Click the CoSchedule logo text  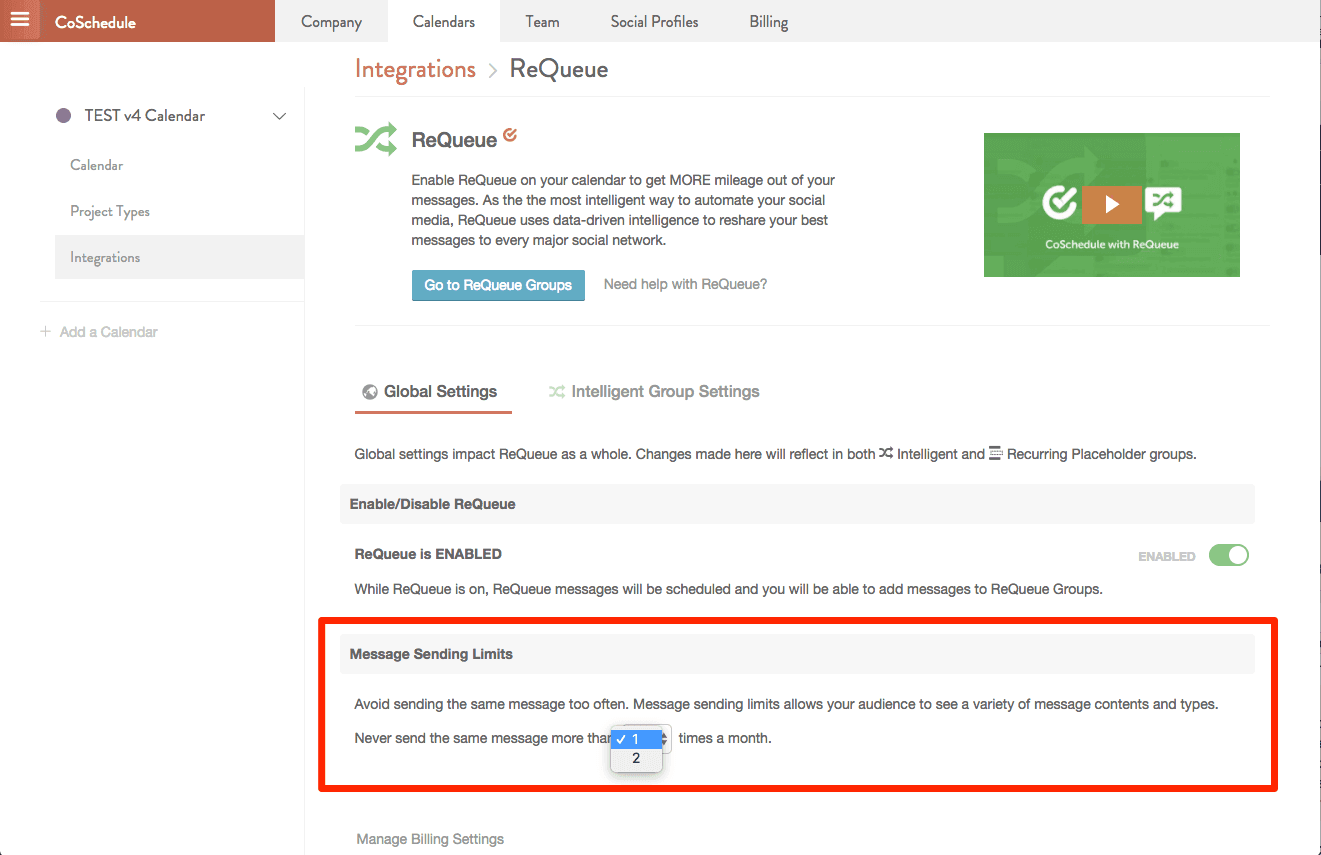coord(95,22)
